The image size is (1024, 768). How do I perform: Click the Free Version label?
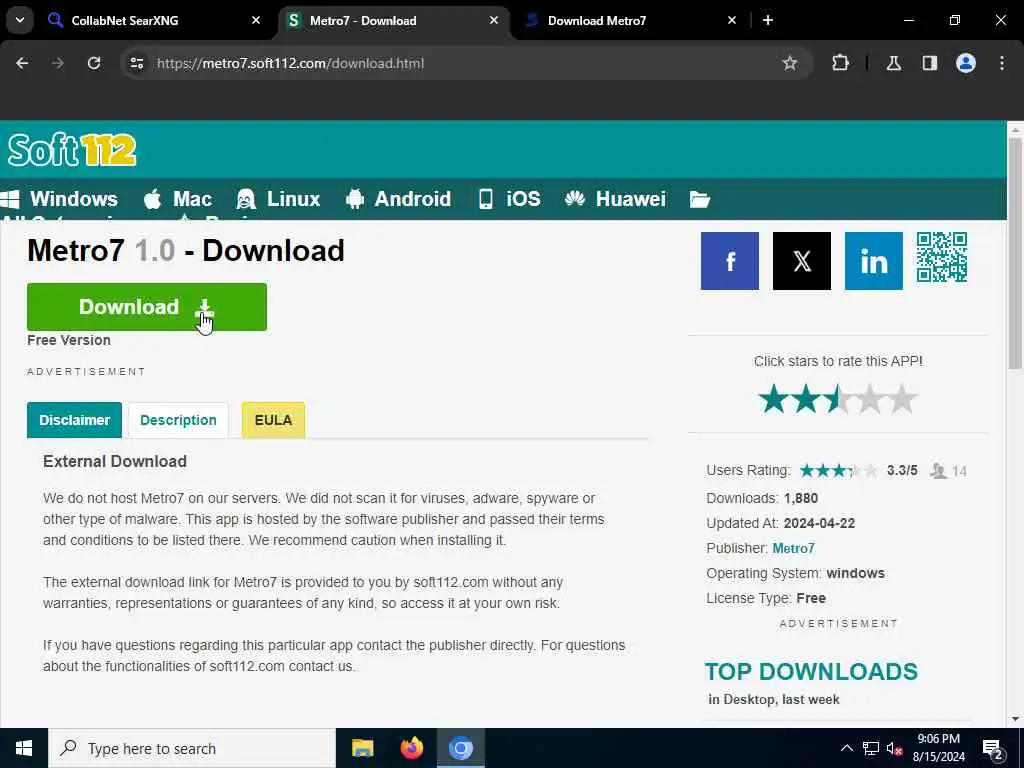click(x=69, y=340)
